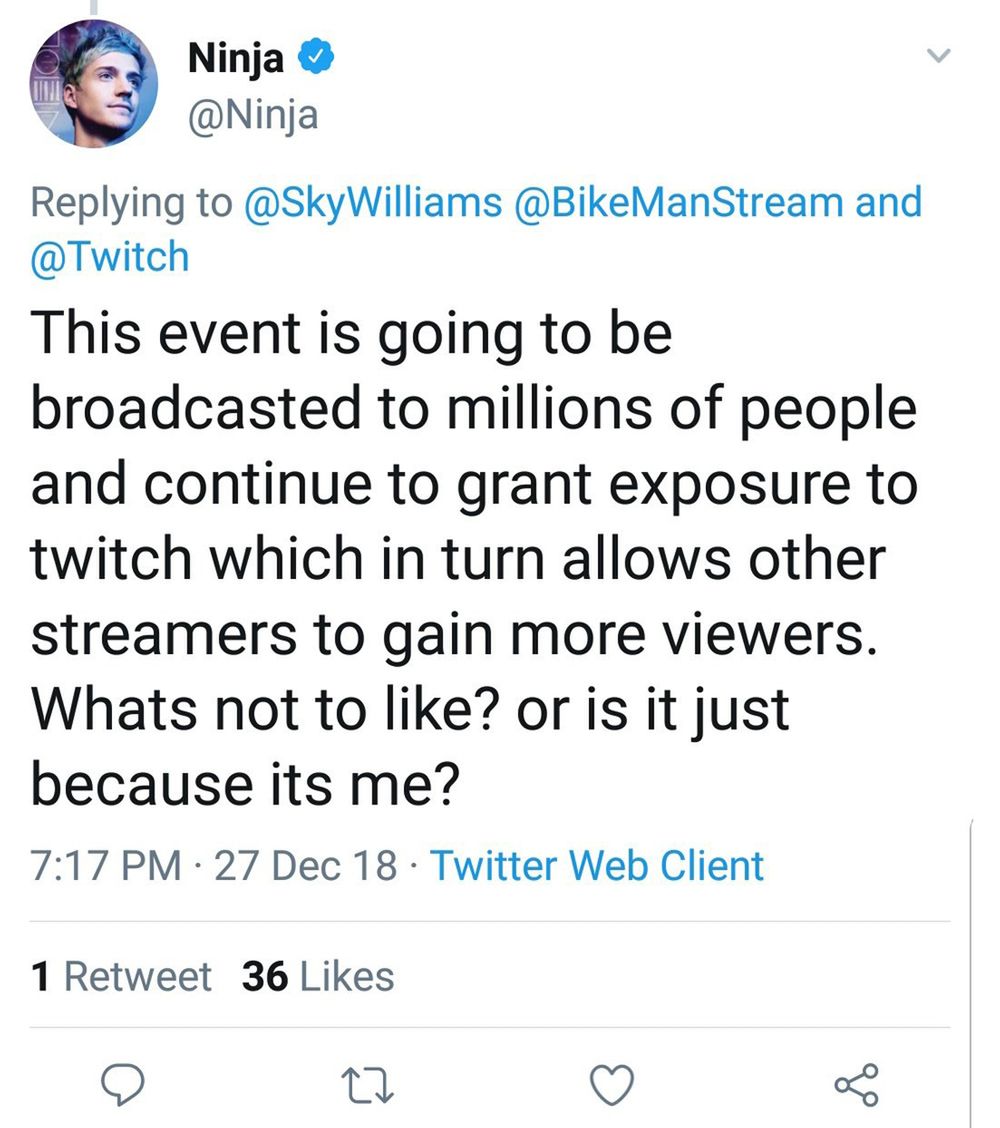Click the tweet body text
Viewport: 1000px width, 1128px height.
(x=475, y=559)
